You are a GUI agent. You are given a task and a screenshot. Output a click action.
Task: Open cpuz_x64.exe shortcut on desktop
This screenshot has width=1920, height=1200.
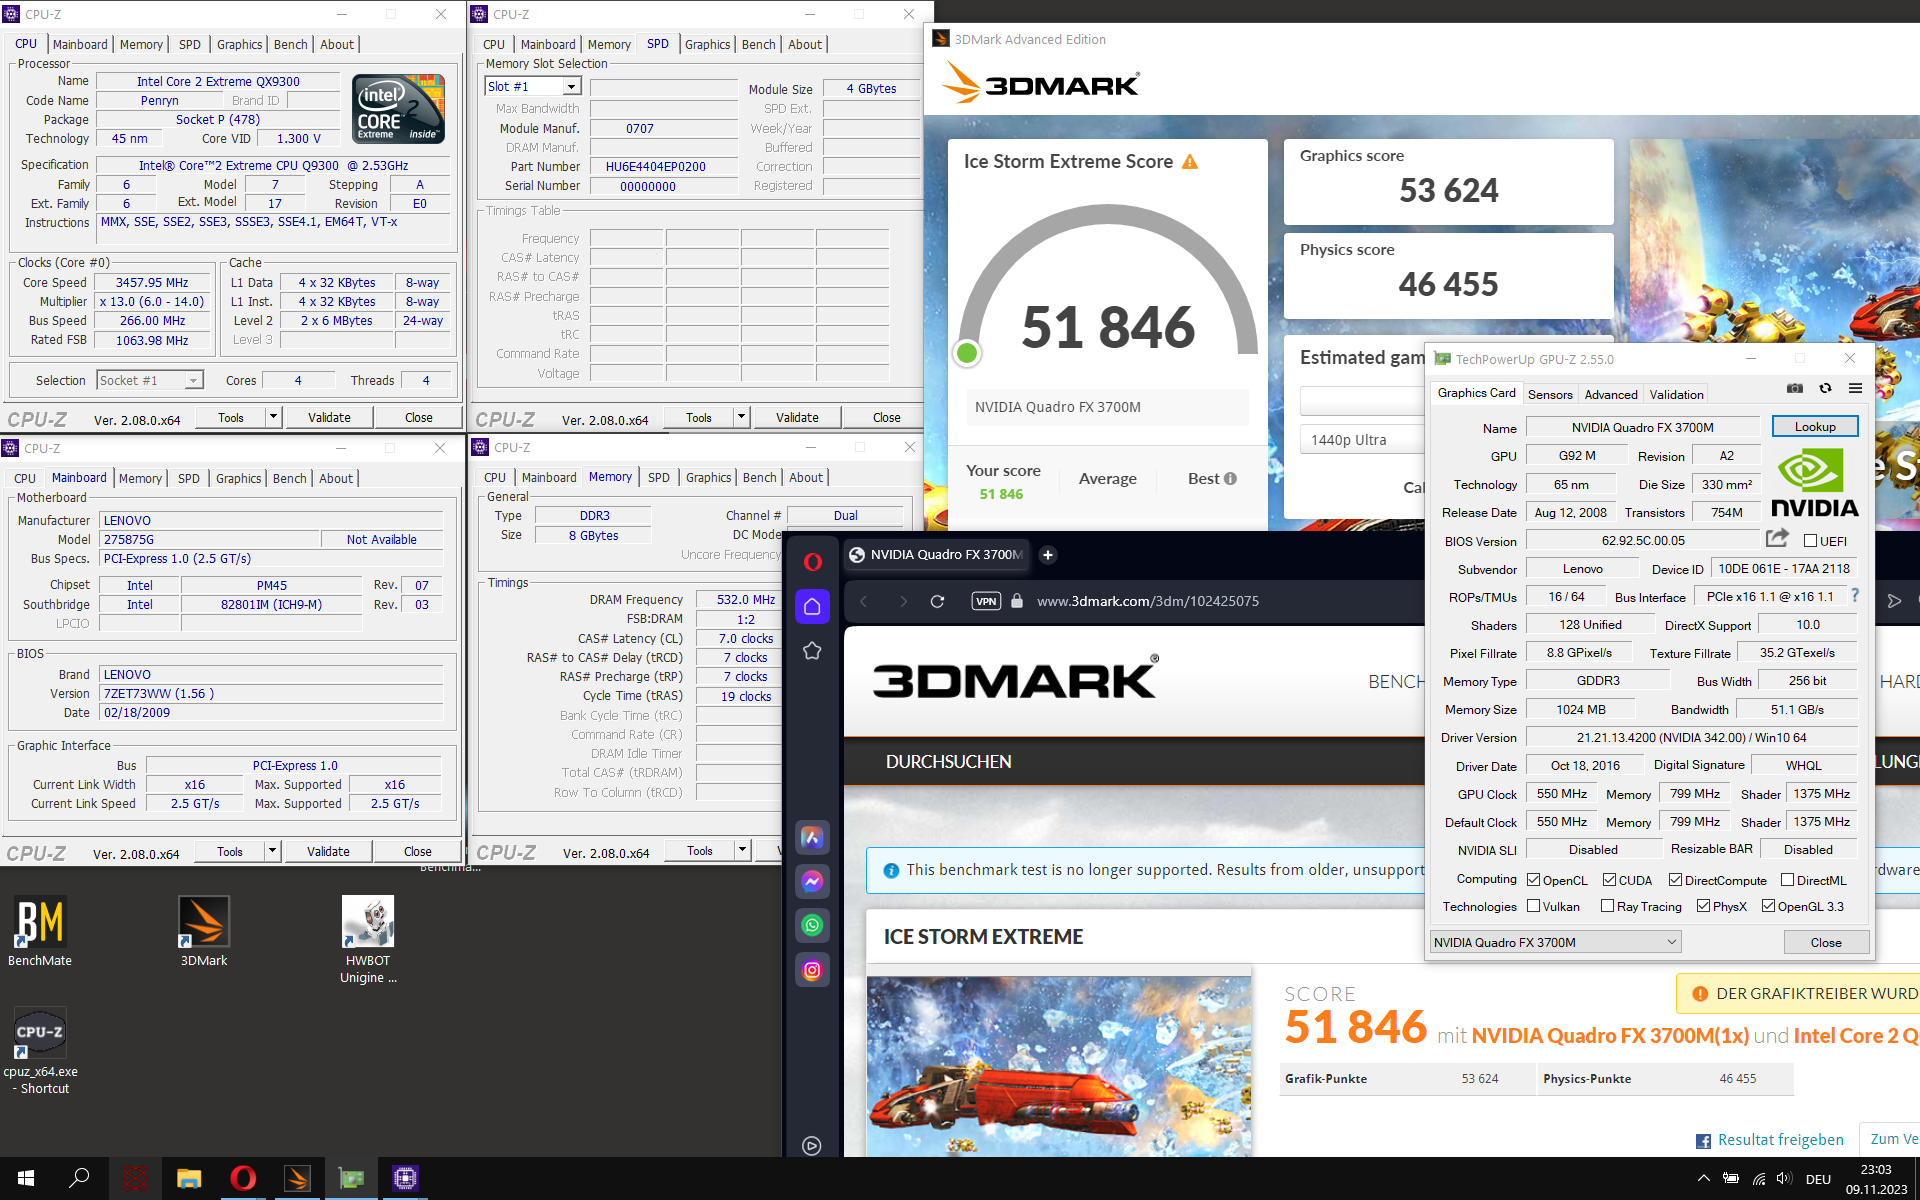point(40,1051)
